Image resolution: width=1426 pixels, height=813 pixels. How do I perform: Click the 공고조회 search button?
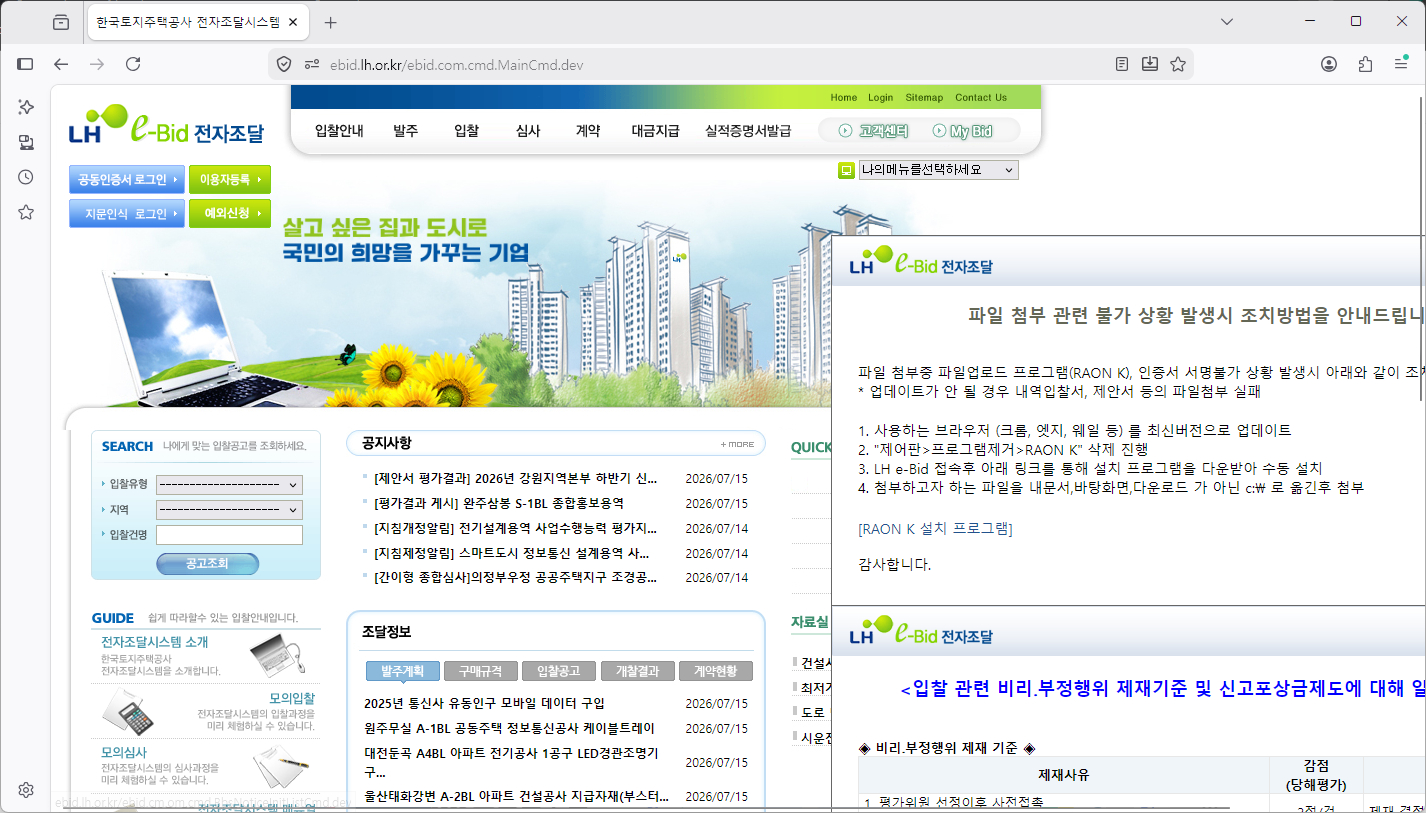point(207,564)
